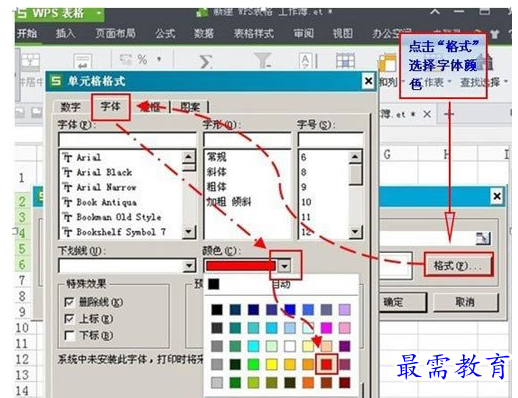Pick the black swatch in first palette row

click(217, 309)
